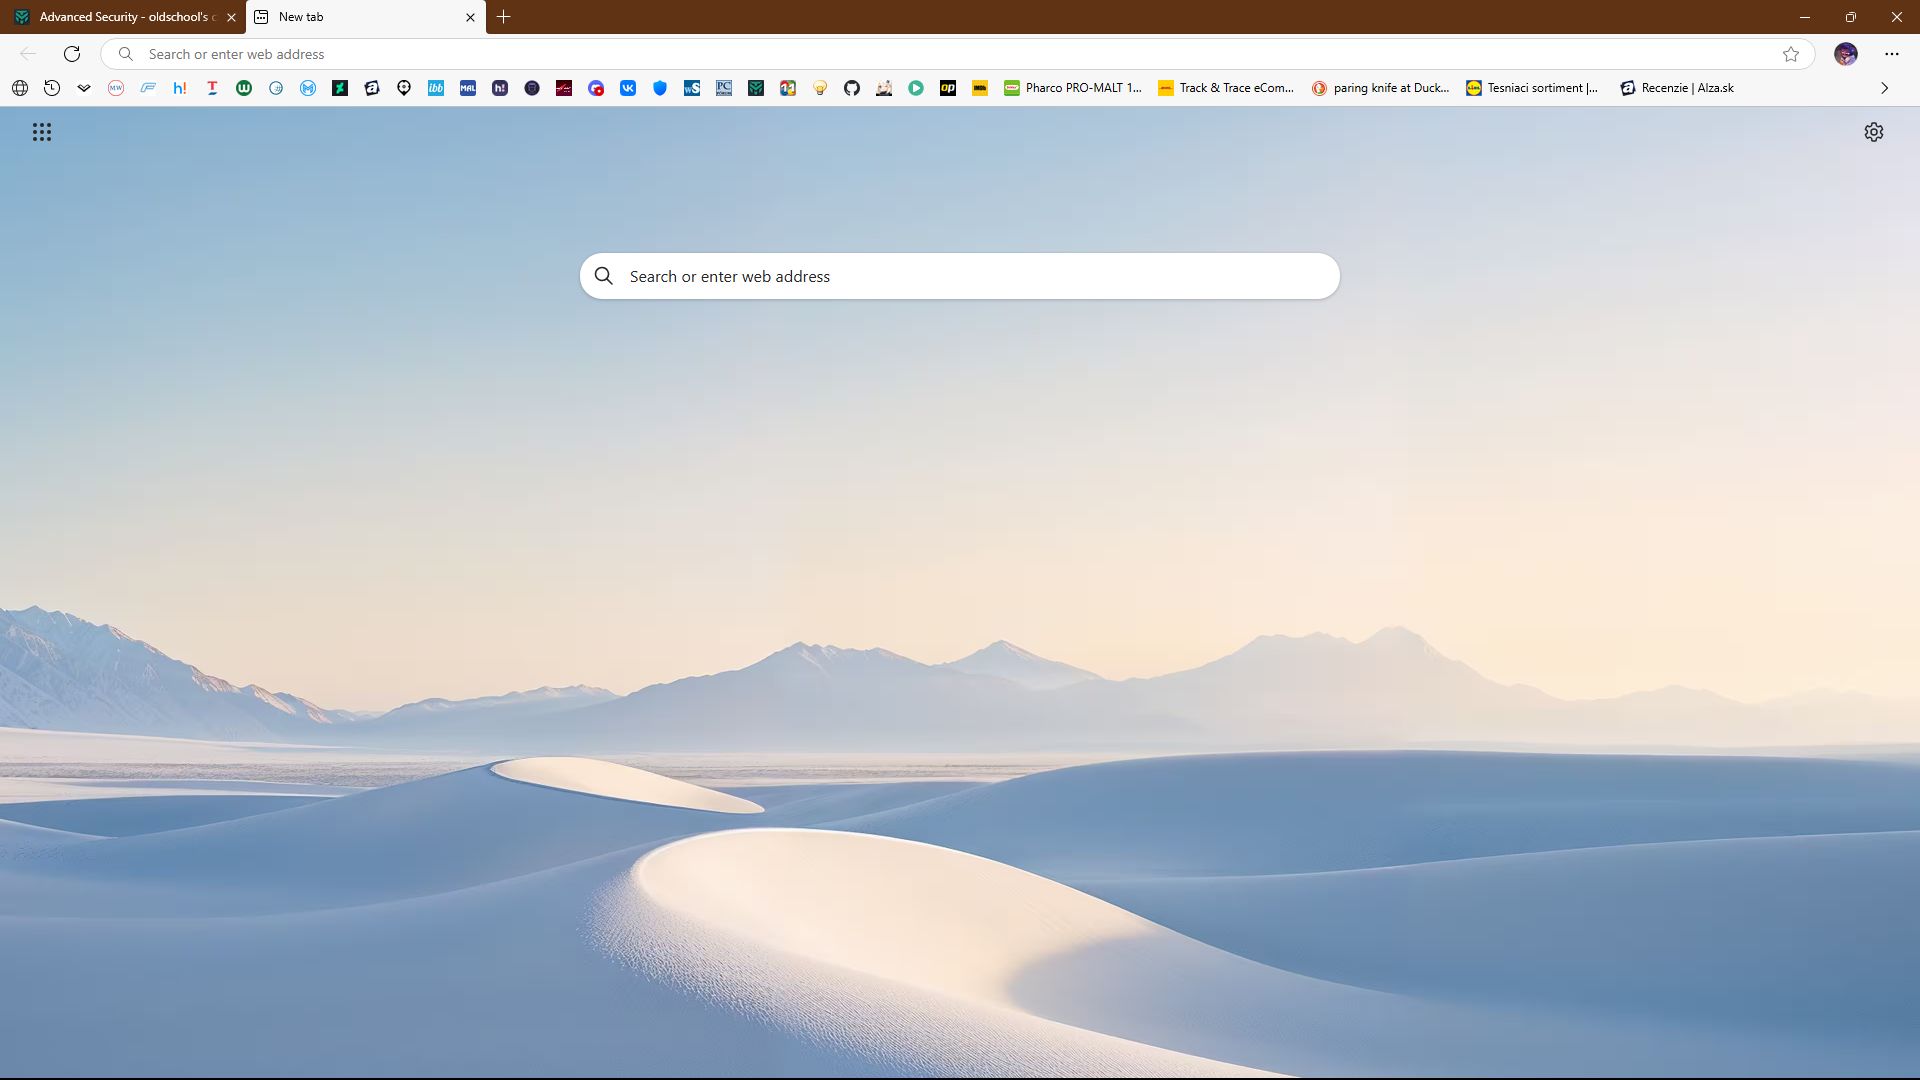This screenshot has width=1920, height=1080.
Task: Open the IMDb bookmark icon
Action: click(980, 88)
